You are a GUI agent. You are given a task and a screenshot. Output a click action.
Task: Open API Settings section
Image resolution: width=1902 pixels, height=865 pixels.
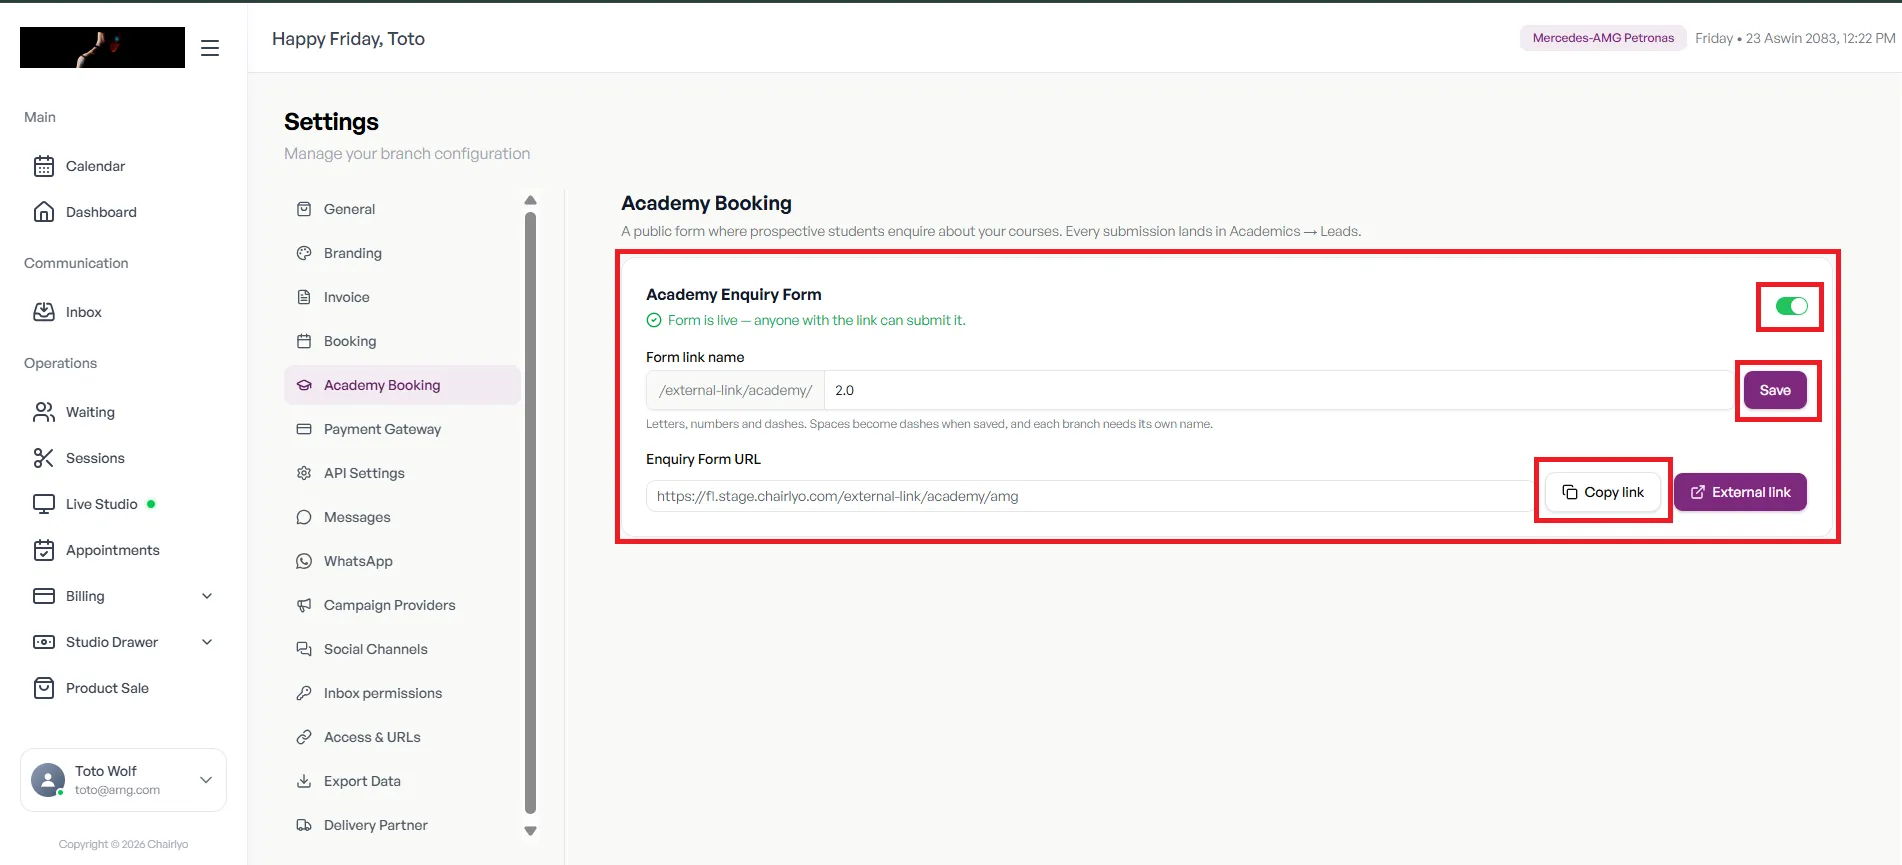tap(402, 473)
